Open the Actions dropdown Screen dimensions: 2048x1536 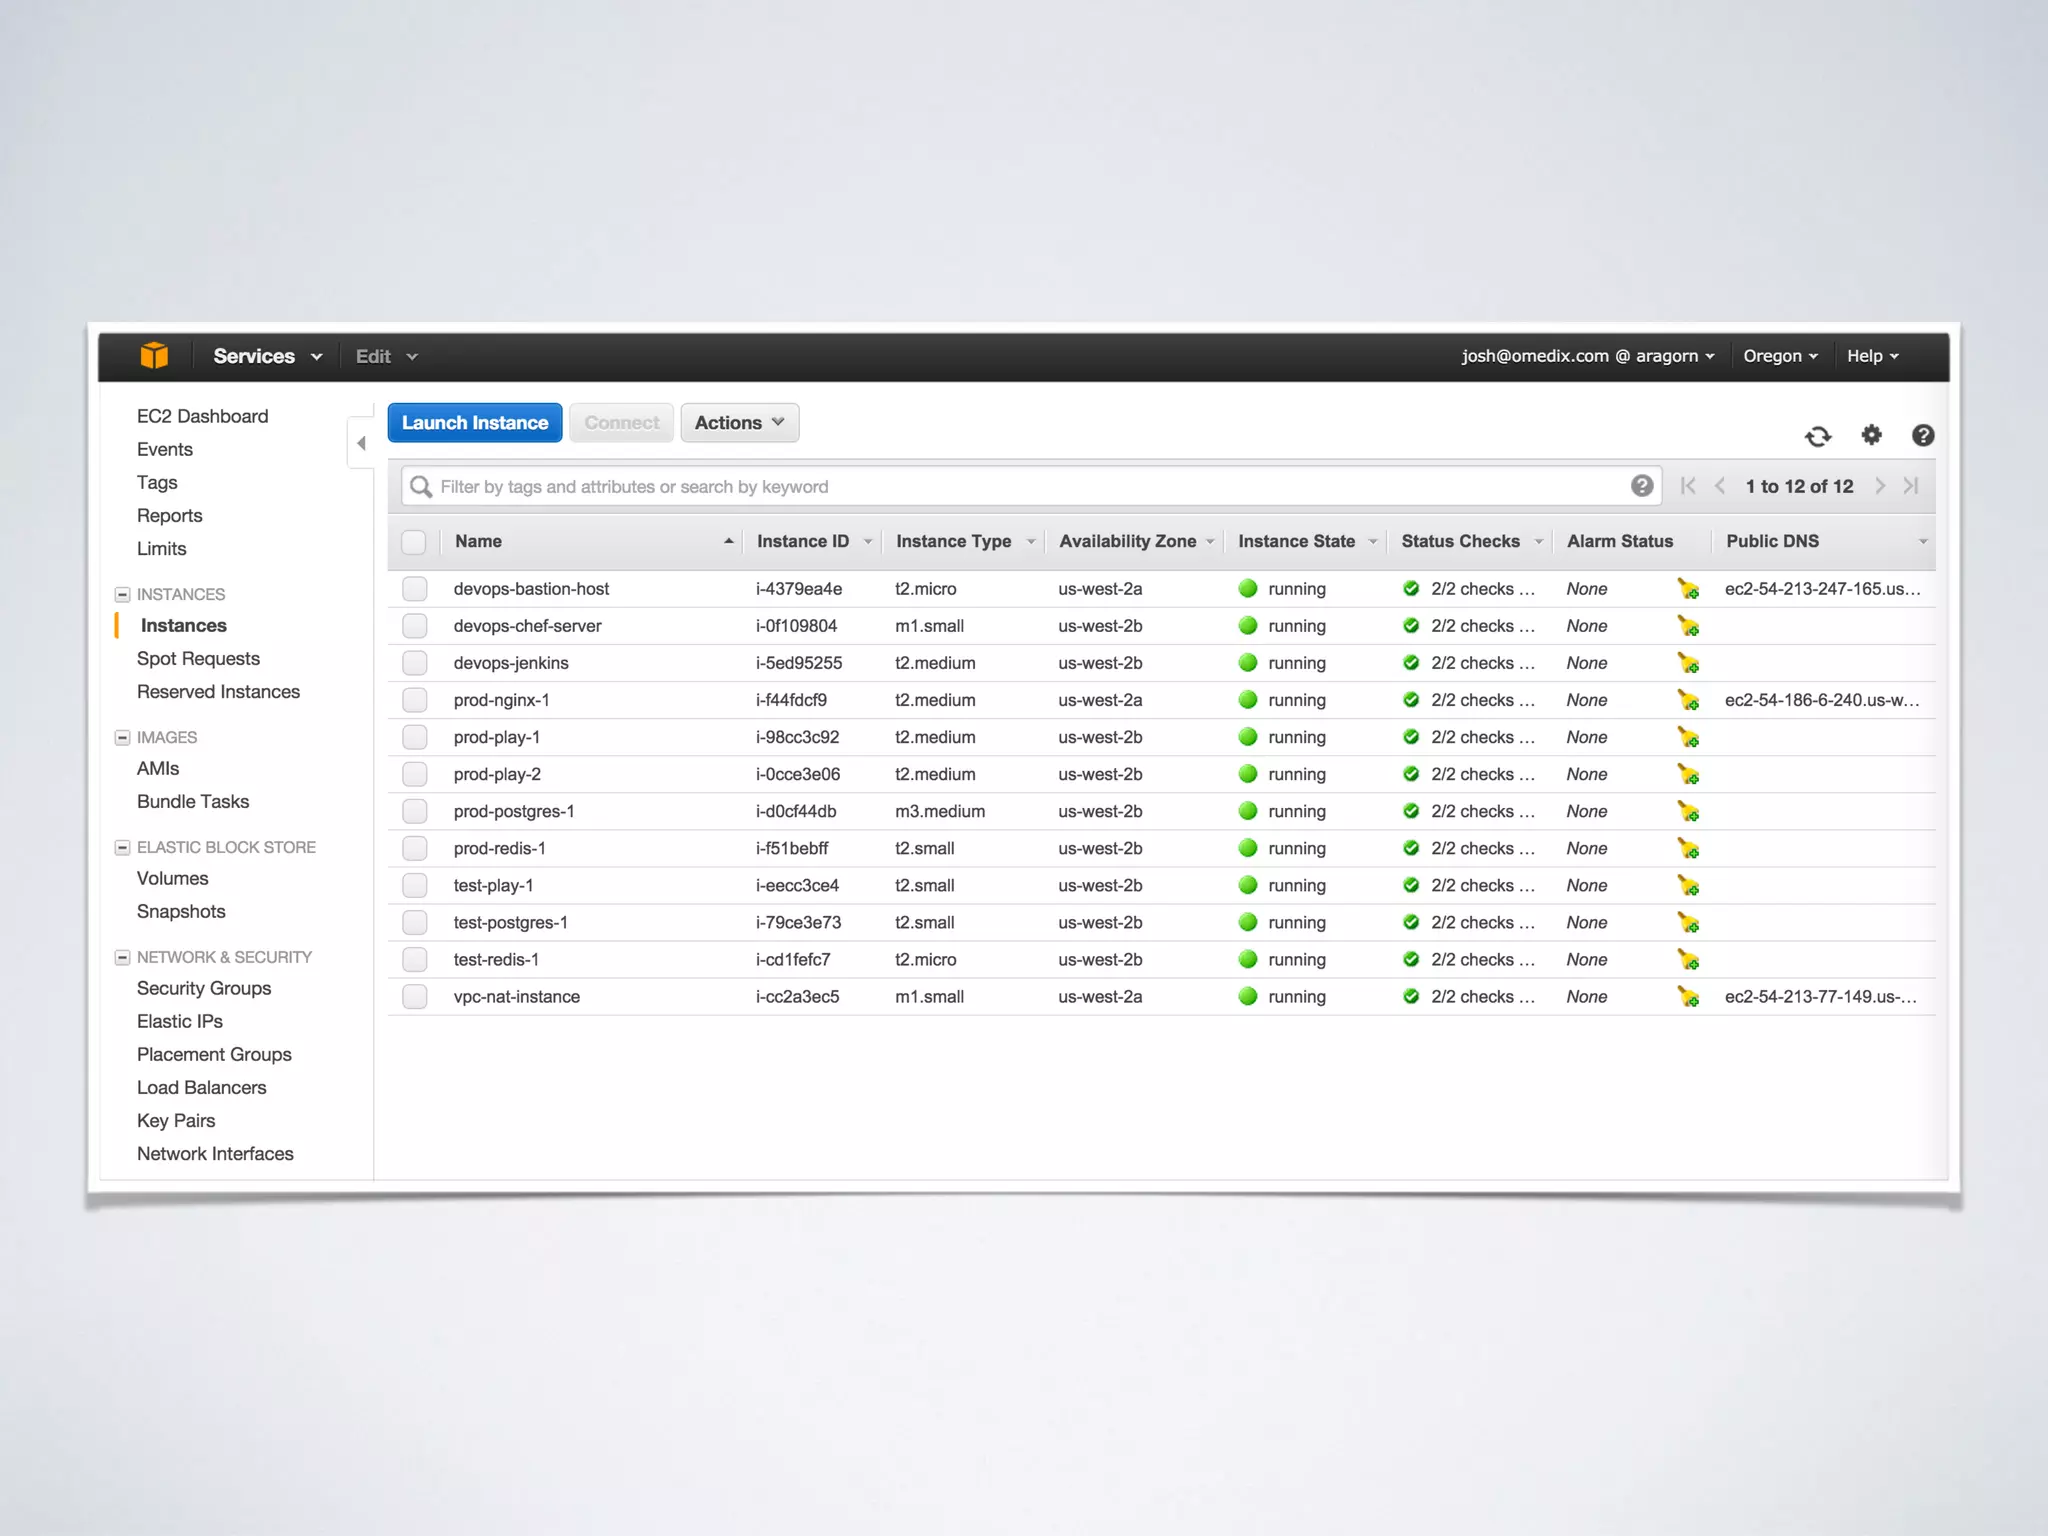739,423
